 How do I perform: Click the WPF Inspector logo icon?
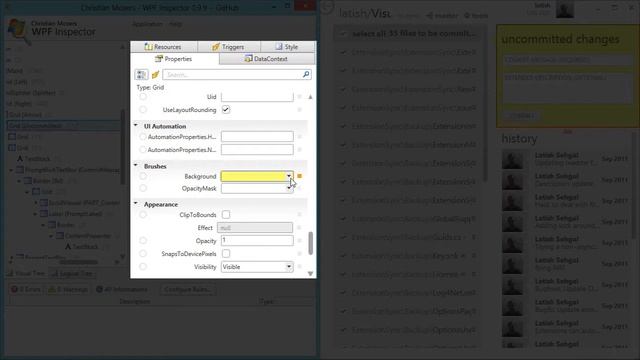click(18, 30)
